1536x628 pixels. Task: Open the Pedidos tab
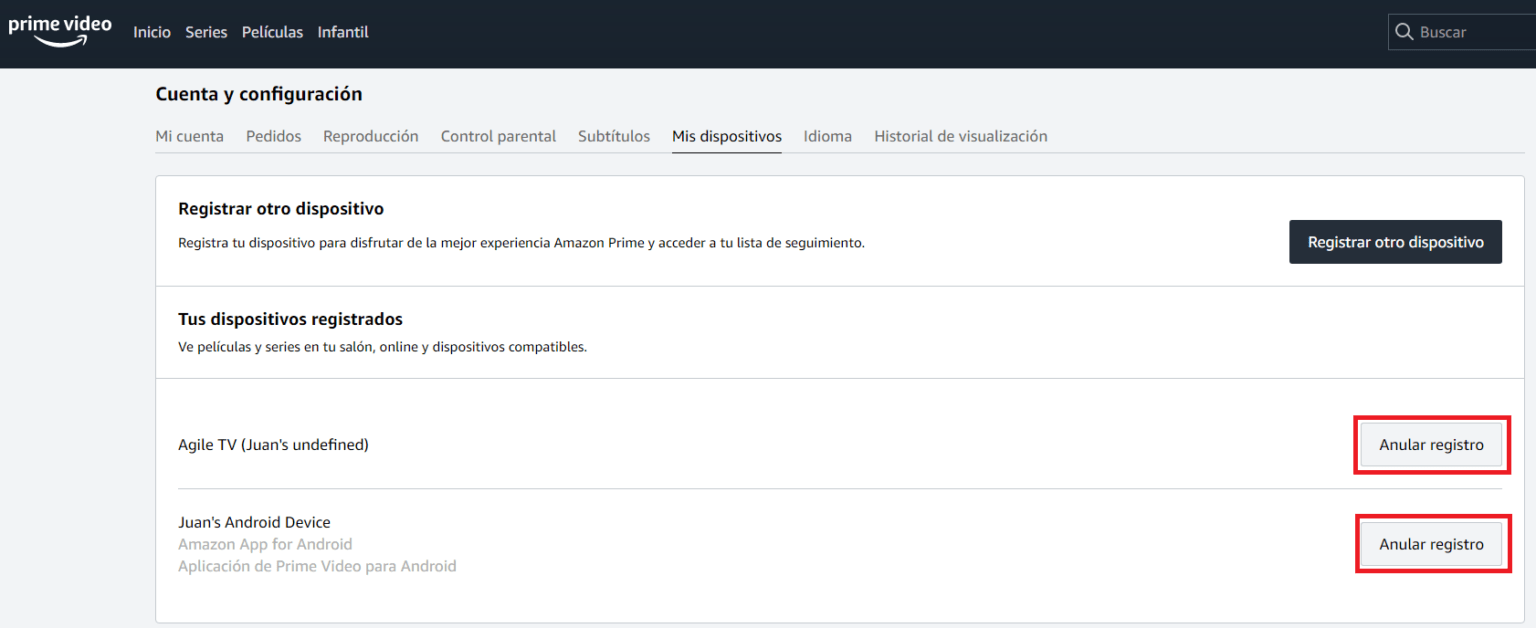pos(273,136)
